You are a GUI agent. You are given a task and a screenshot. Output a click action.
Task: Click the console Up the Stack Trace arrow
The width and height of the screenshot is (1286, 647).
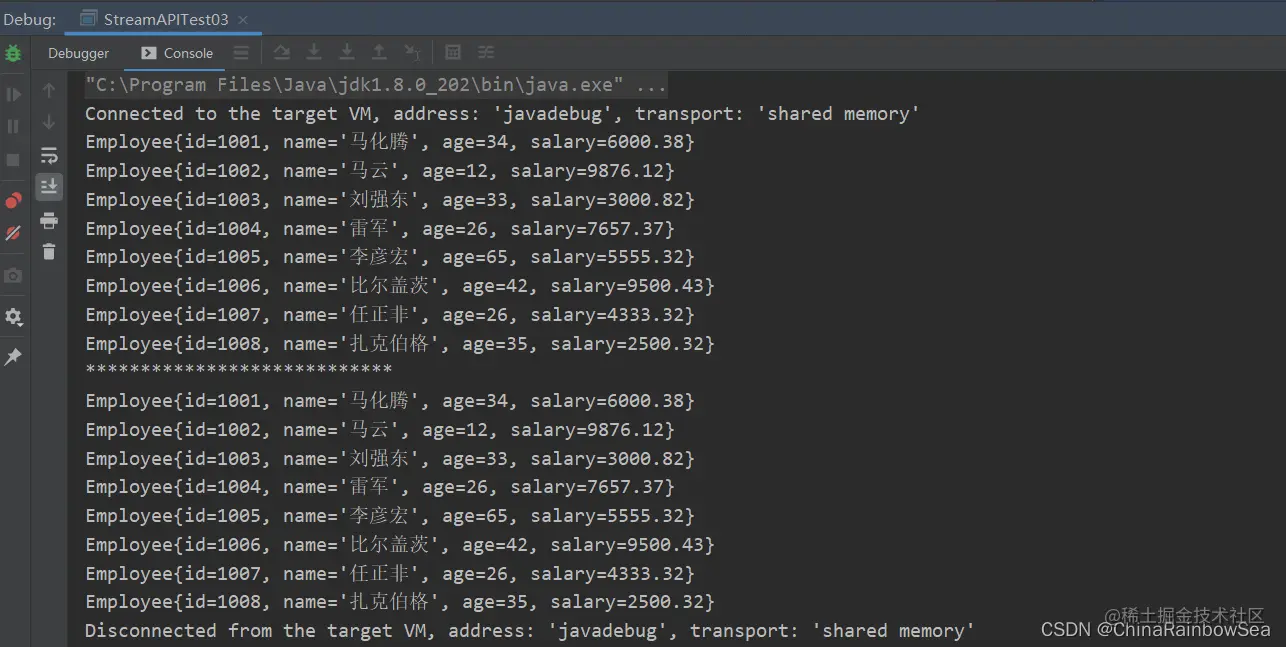[x=49, y=90]
